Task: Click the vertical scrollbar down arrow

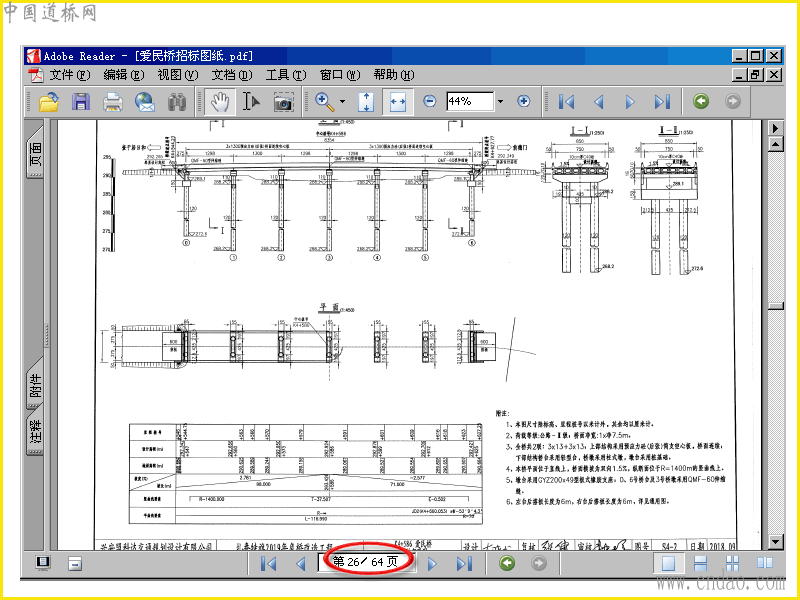Action: [775, 542]
